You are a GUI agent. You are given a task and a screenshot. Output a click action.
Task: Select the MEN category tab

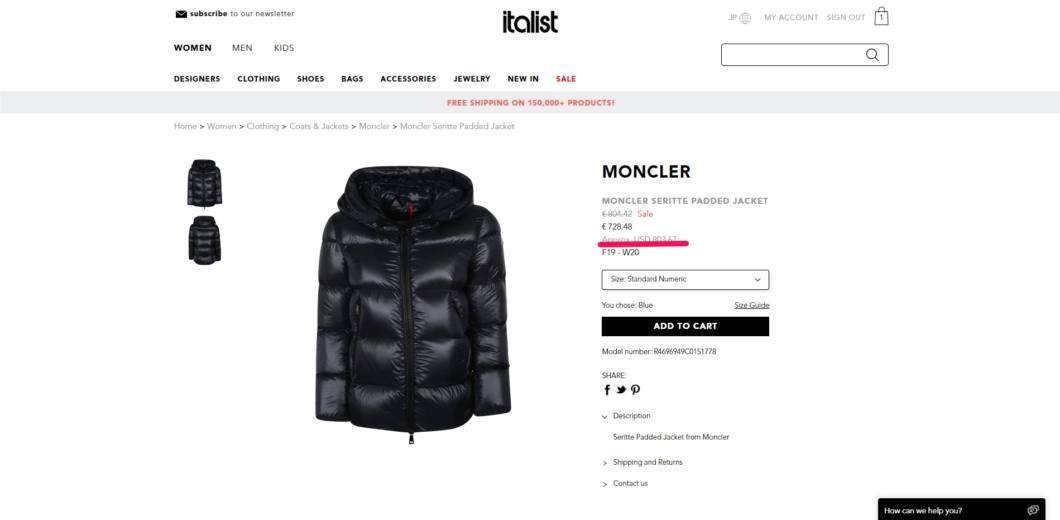(242, 48)
